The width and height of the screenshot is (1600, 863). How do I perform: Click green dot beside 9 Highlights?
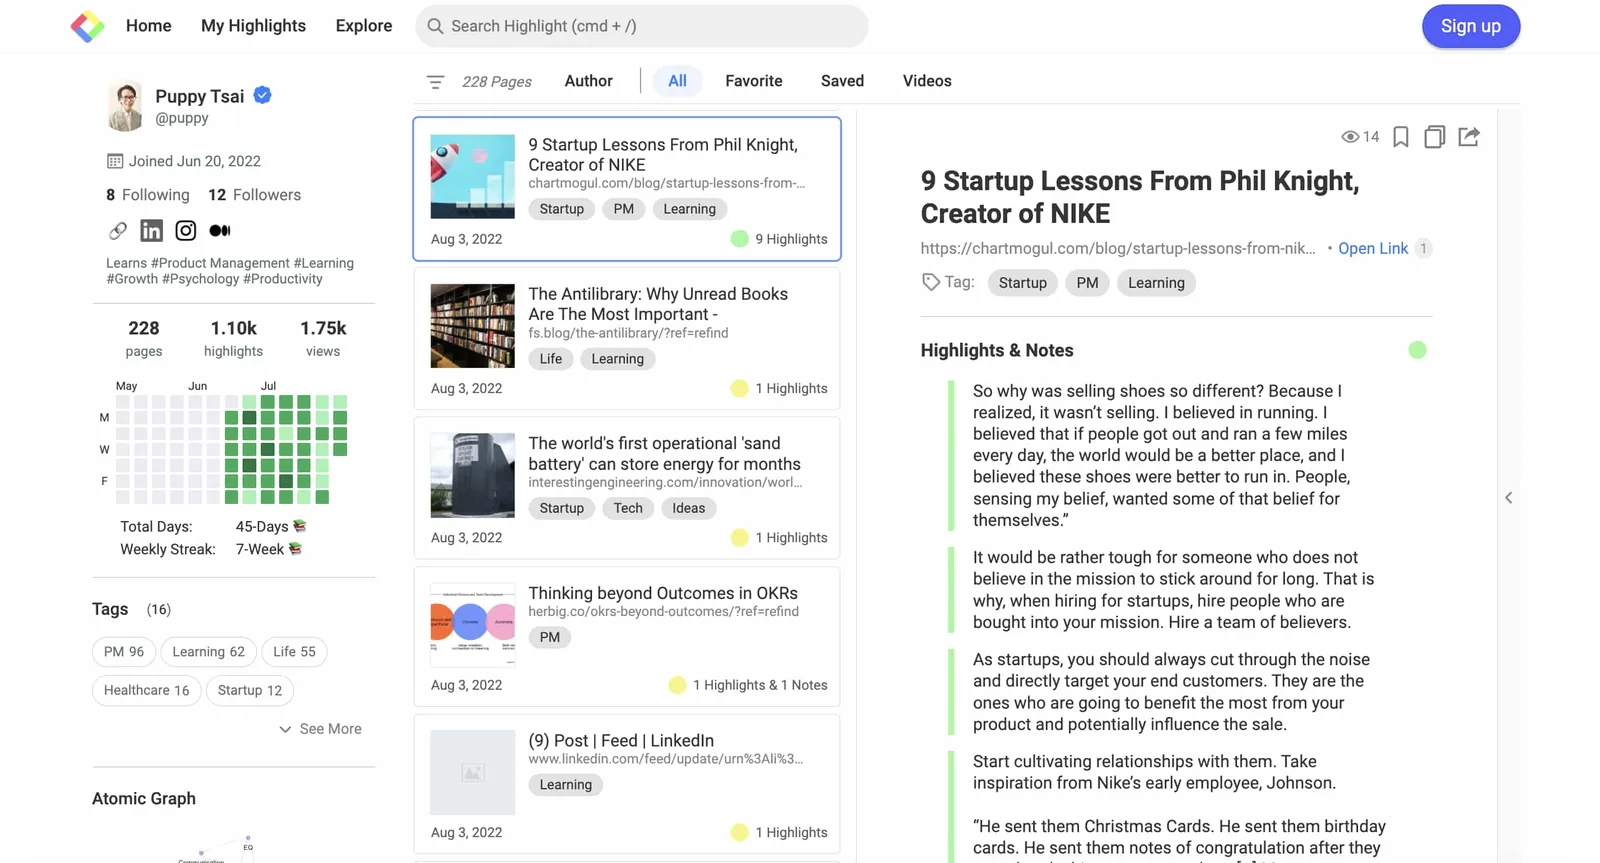(739, 239)
